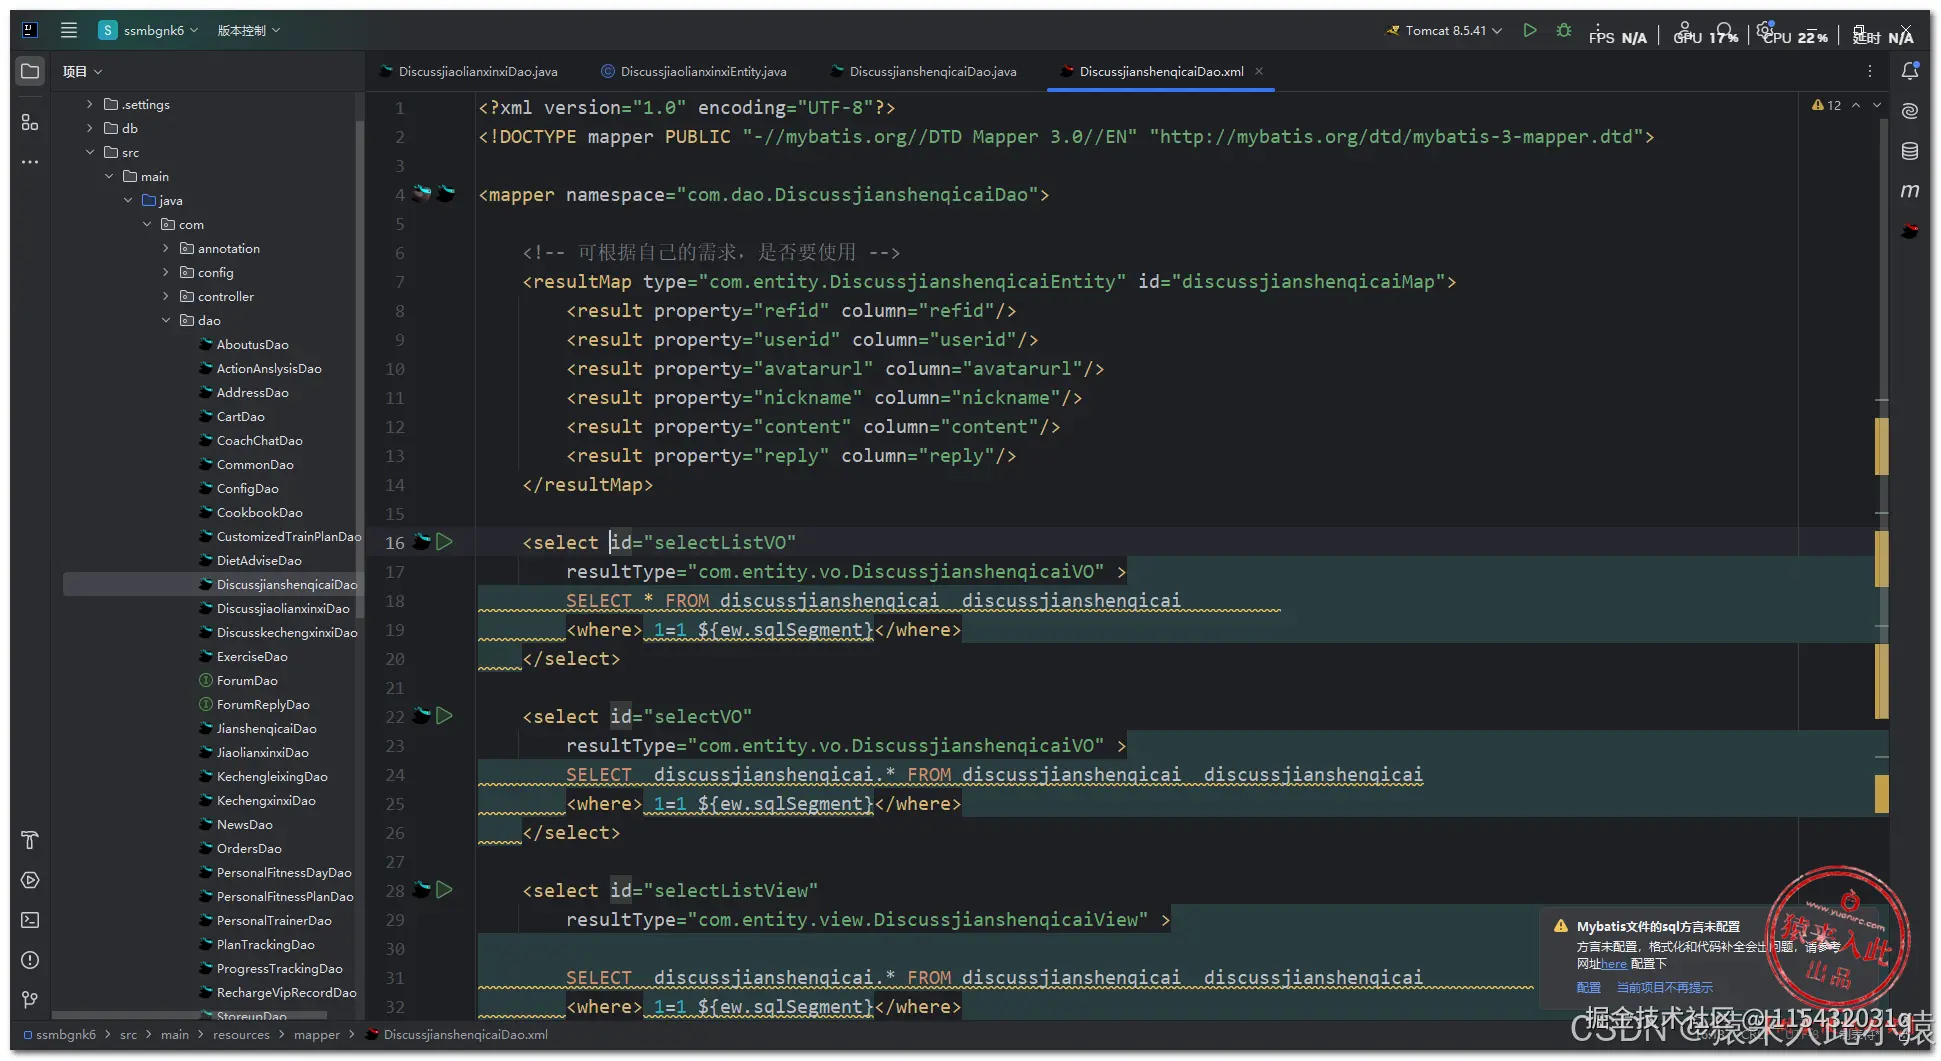Collapse the java folder

click(x=127, y=200)
